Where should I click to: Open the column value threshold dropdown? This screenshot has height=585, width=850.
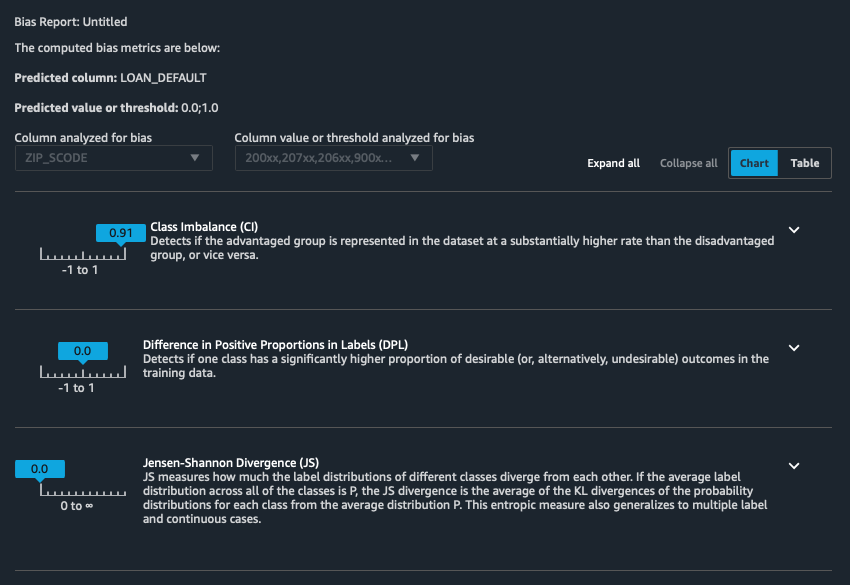click(333, 158)
